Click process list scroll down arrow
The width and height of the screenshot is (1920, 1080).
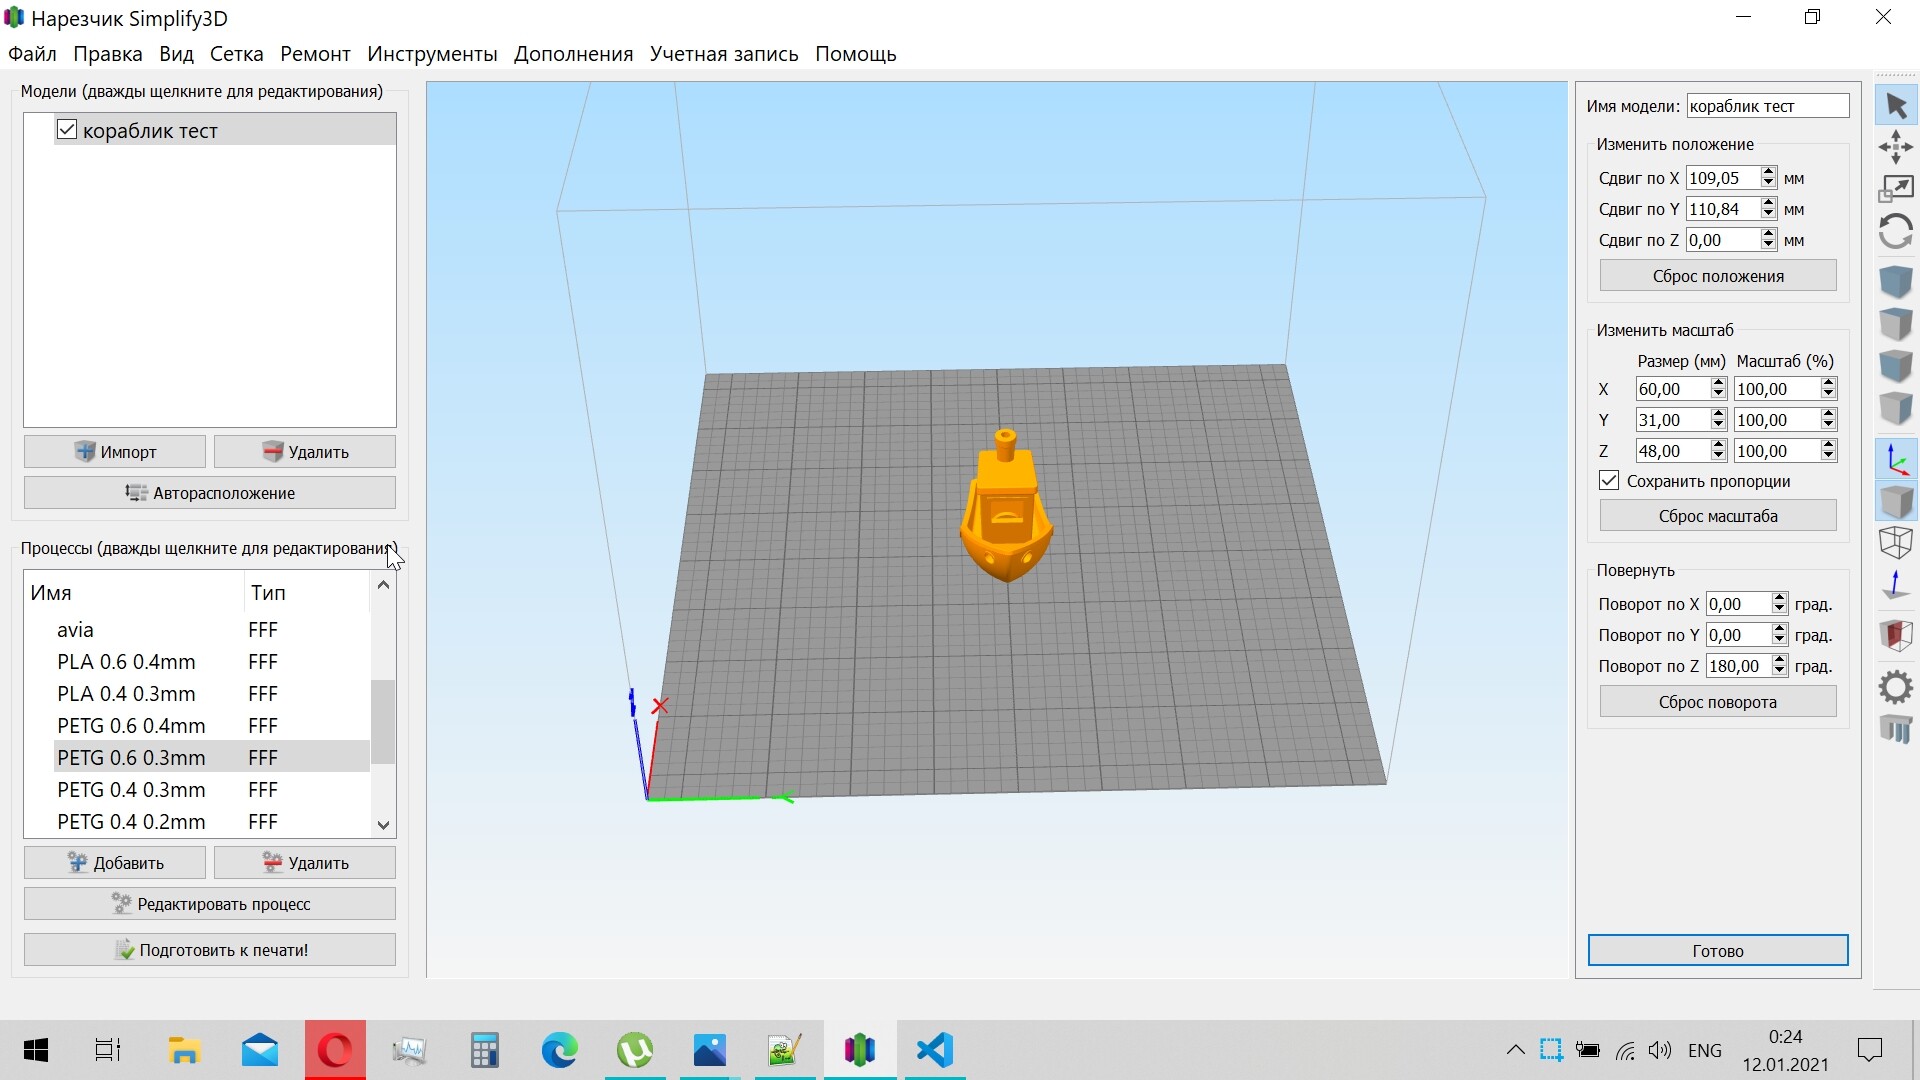383,825
